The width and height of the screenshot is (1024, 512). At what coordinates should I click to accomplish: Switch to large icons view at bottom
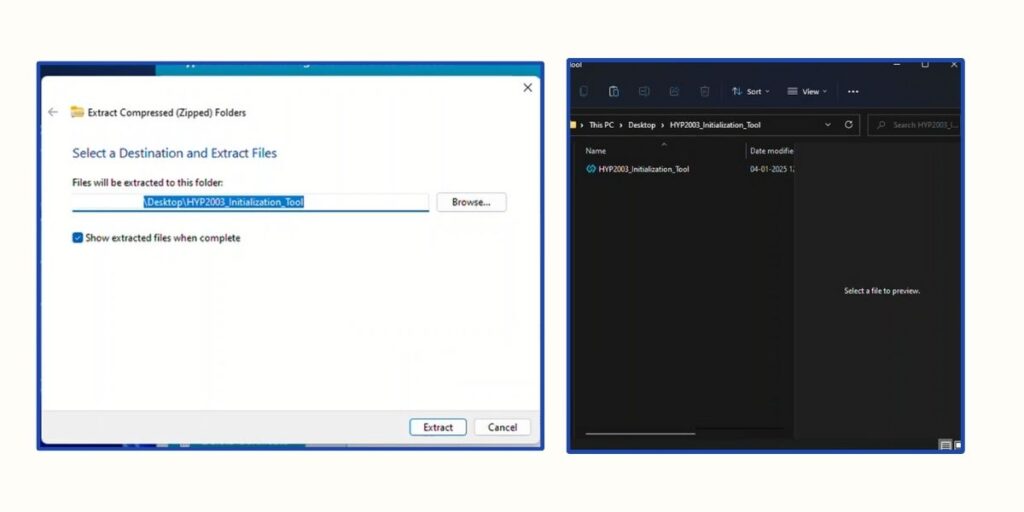click(957, 445)
